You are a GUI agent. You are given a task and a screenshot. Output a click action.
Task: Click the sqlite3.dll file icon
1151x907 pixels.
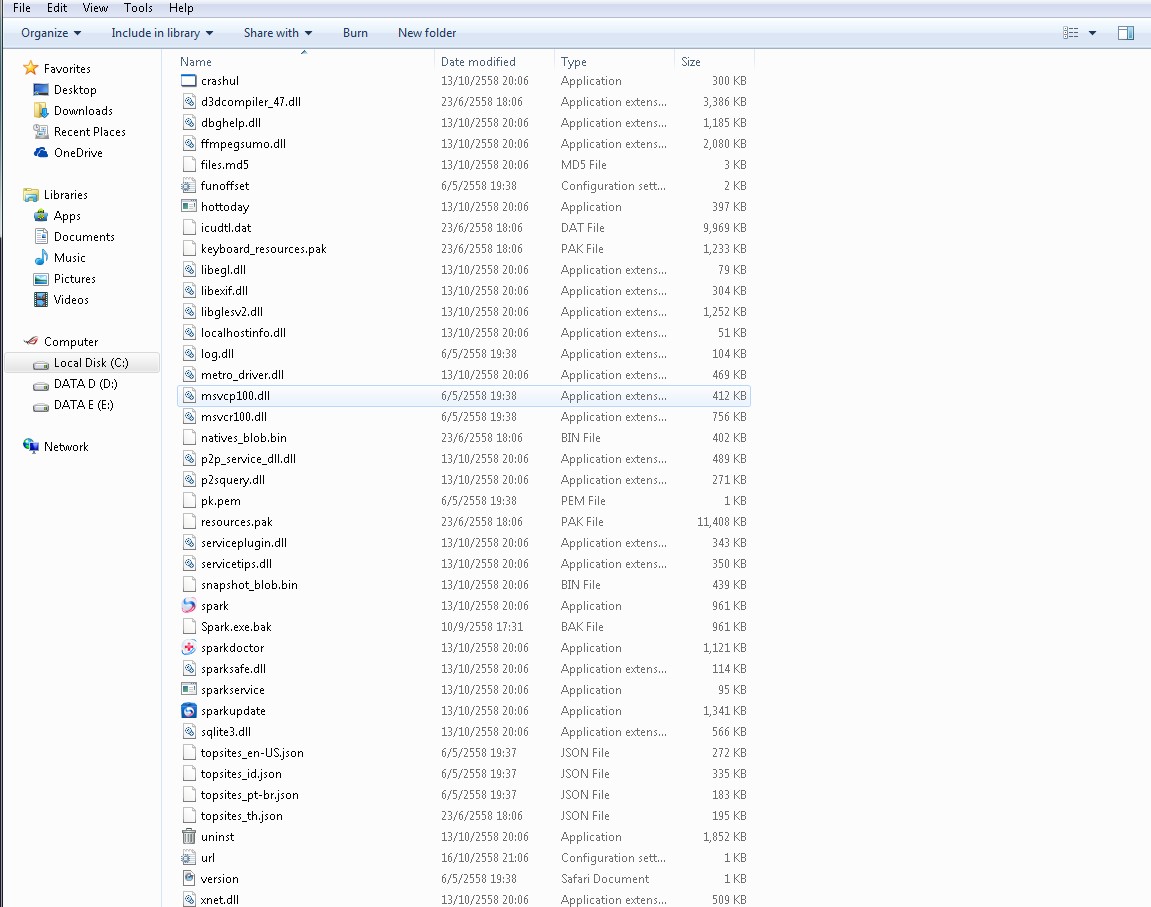pyautogui.click(x=189, y=732)
